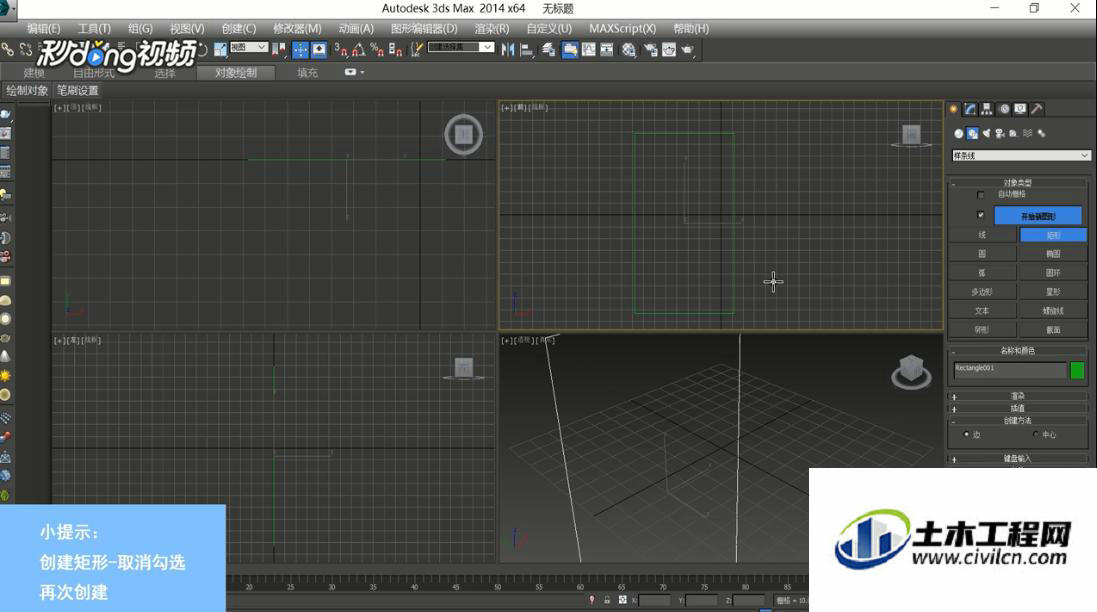Select the Geometry category icon
The image size is (1097, 612).
click(958, 133)
